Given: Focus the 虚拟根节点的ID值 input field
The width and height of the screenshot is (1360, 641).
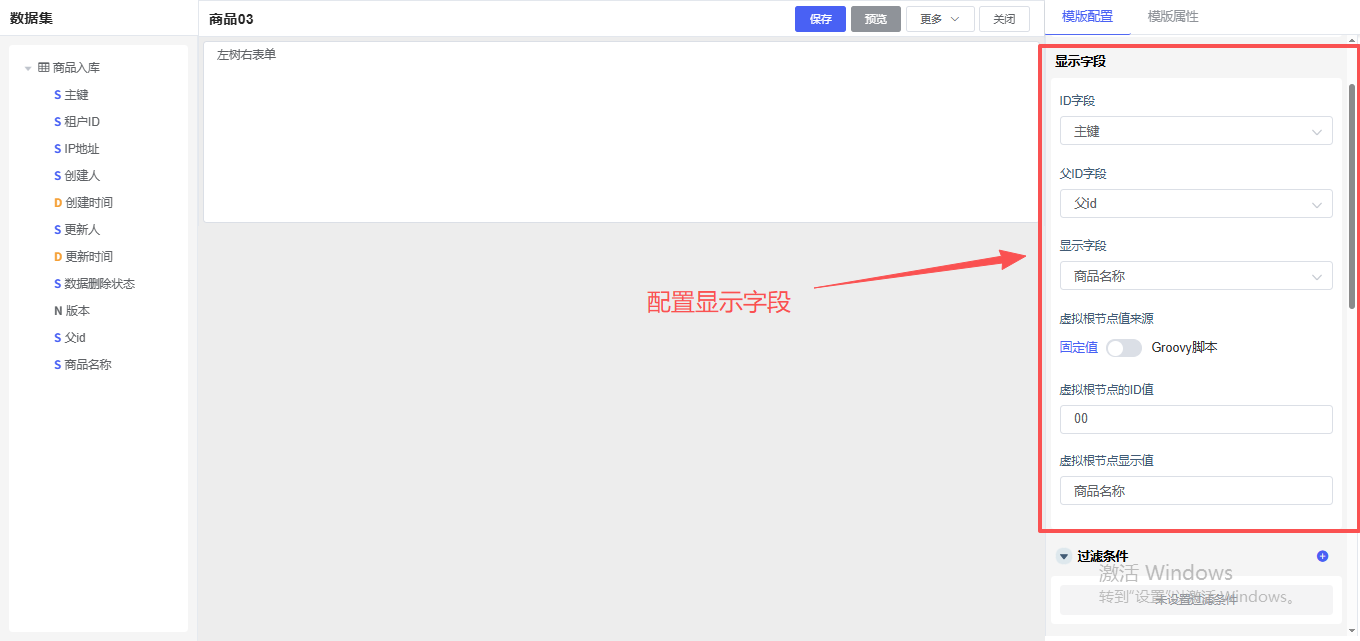Looking at the screenshot, I should coord(1195,419).
